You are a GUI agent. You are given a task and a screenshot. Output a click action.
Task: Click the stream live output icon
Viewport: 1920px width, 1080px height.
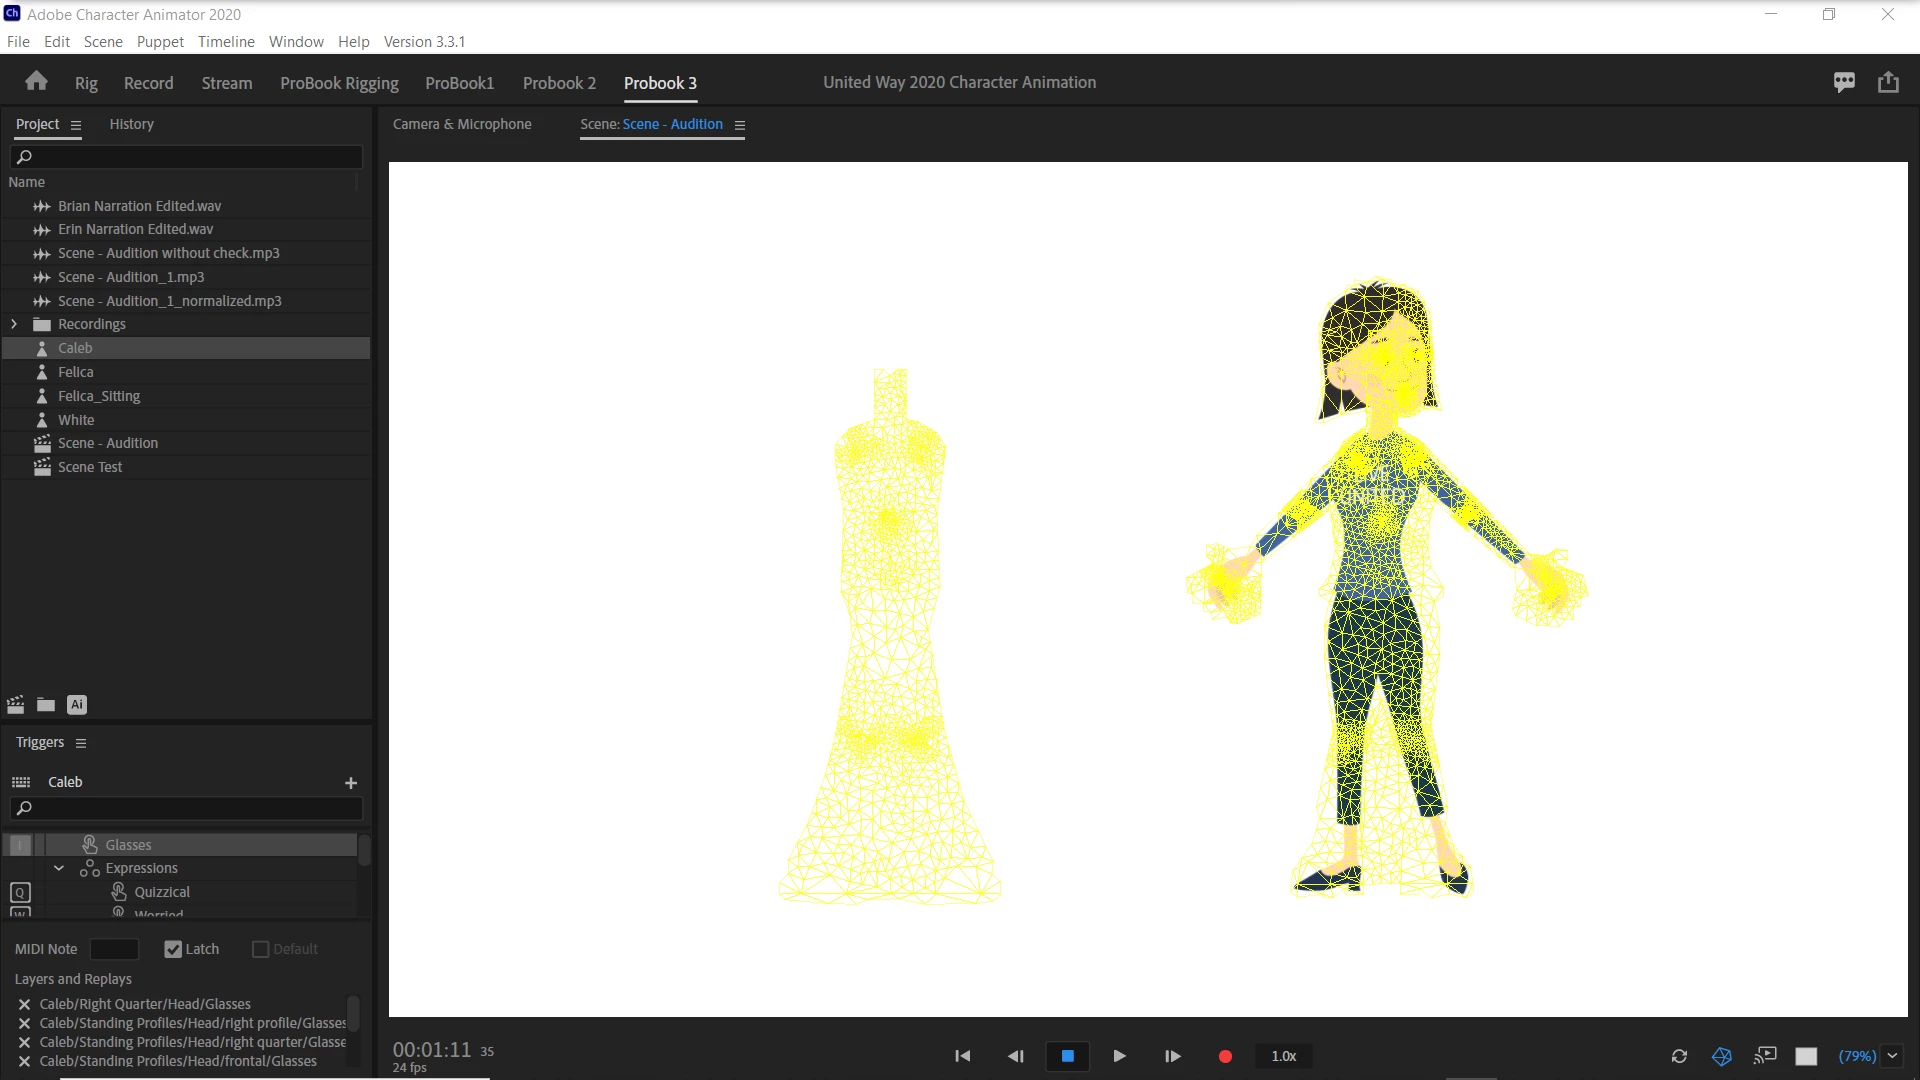coord(1765,1056)
